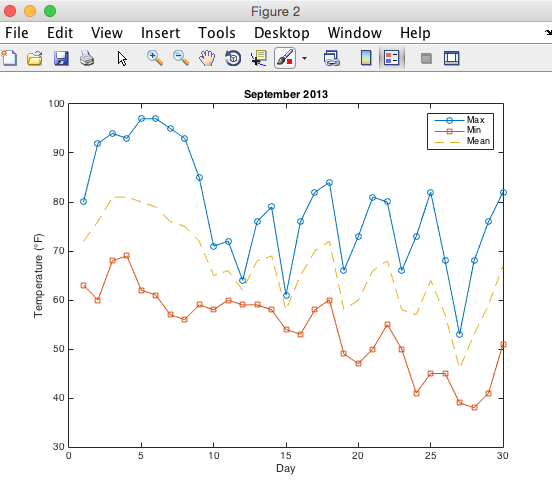This screenshot has height=492, width=552.
Task: Click the dock figure arrow at menu bar end
Action: click(548, 33)
